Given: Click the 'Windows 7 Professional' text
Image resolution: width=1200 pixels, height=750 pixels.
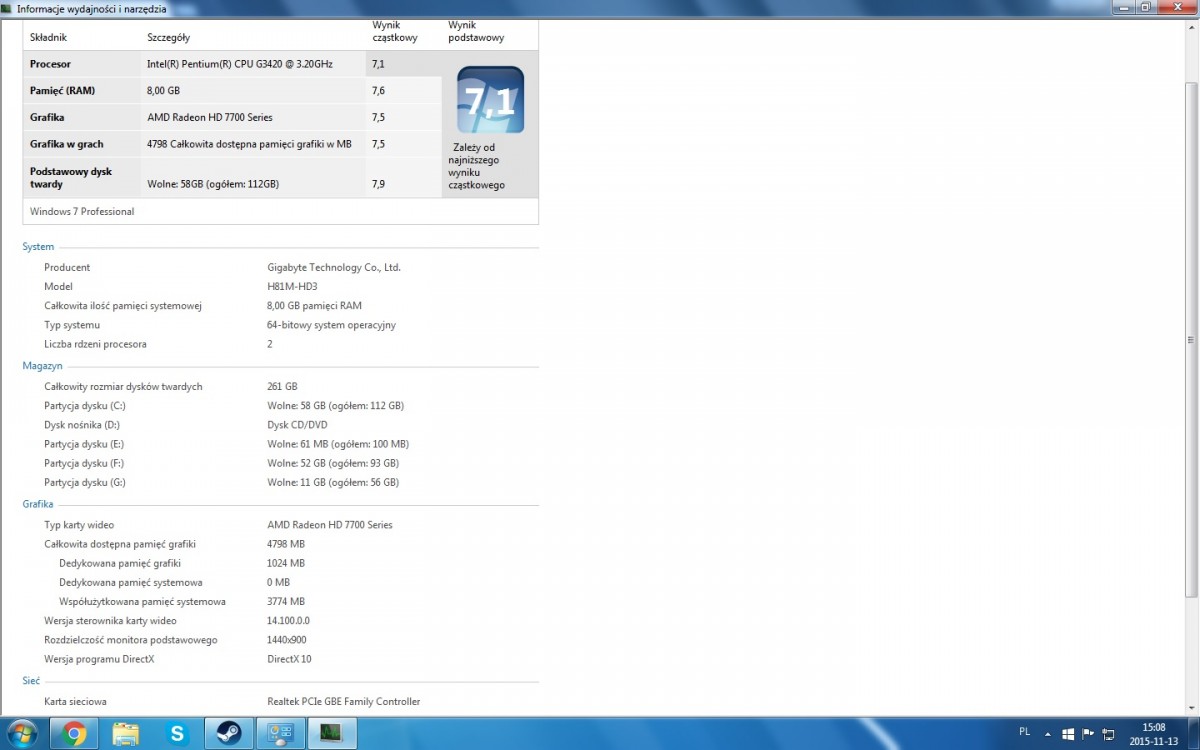Looking at the screenshot, I should pyautogui.click(x=82, y=212).
